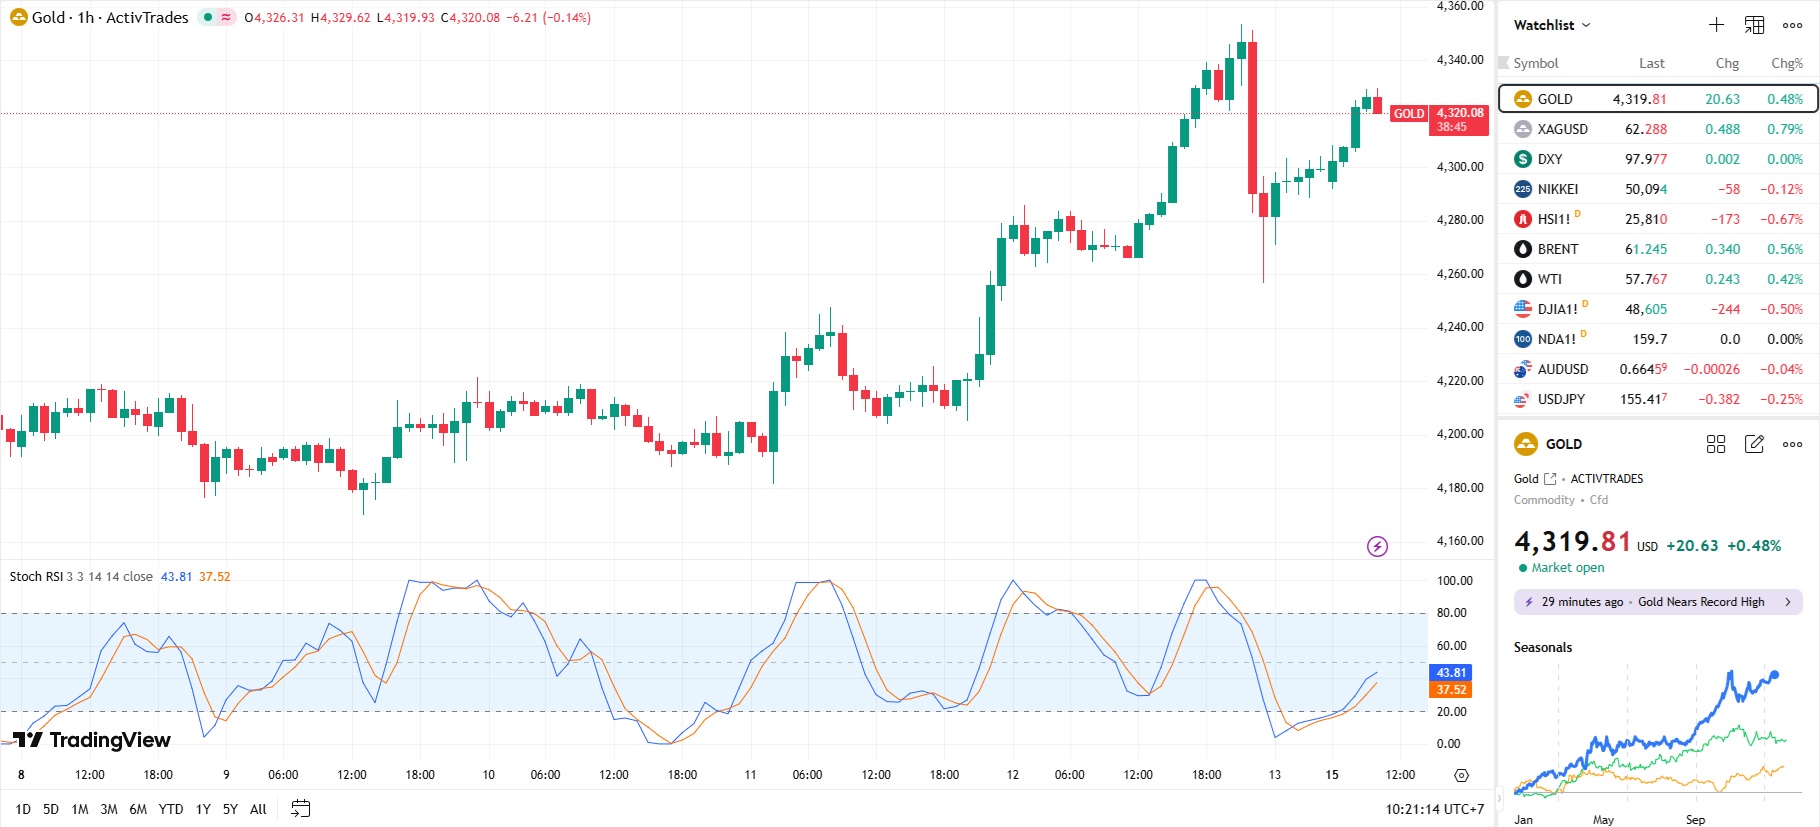This screenshot has height=827, width=1820.
Task: Add a symbol to the watchlist
Action: [x=1716, y=25]
